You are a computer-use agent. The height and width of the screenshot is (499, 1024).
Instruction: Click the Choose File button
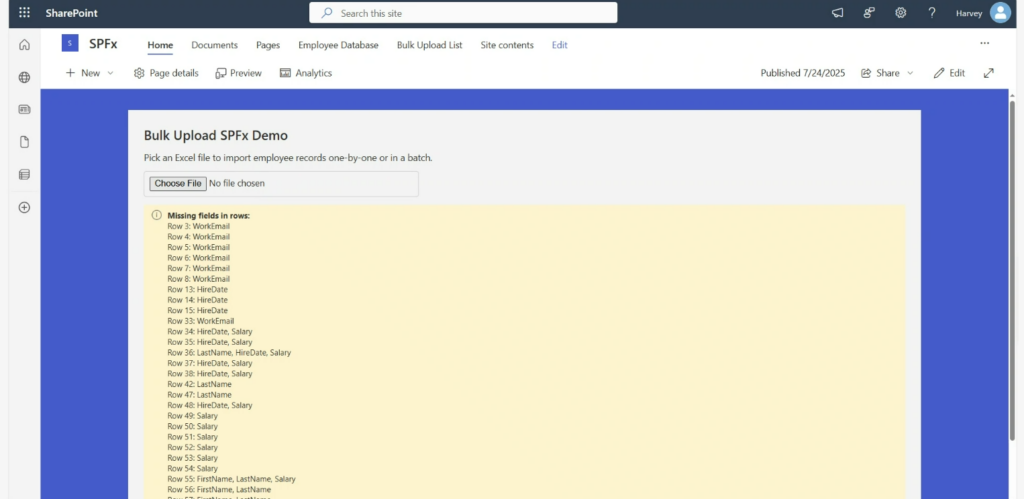coord(178,184)
